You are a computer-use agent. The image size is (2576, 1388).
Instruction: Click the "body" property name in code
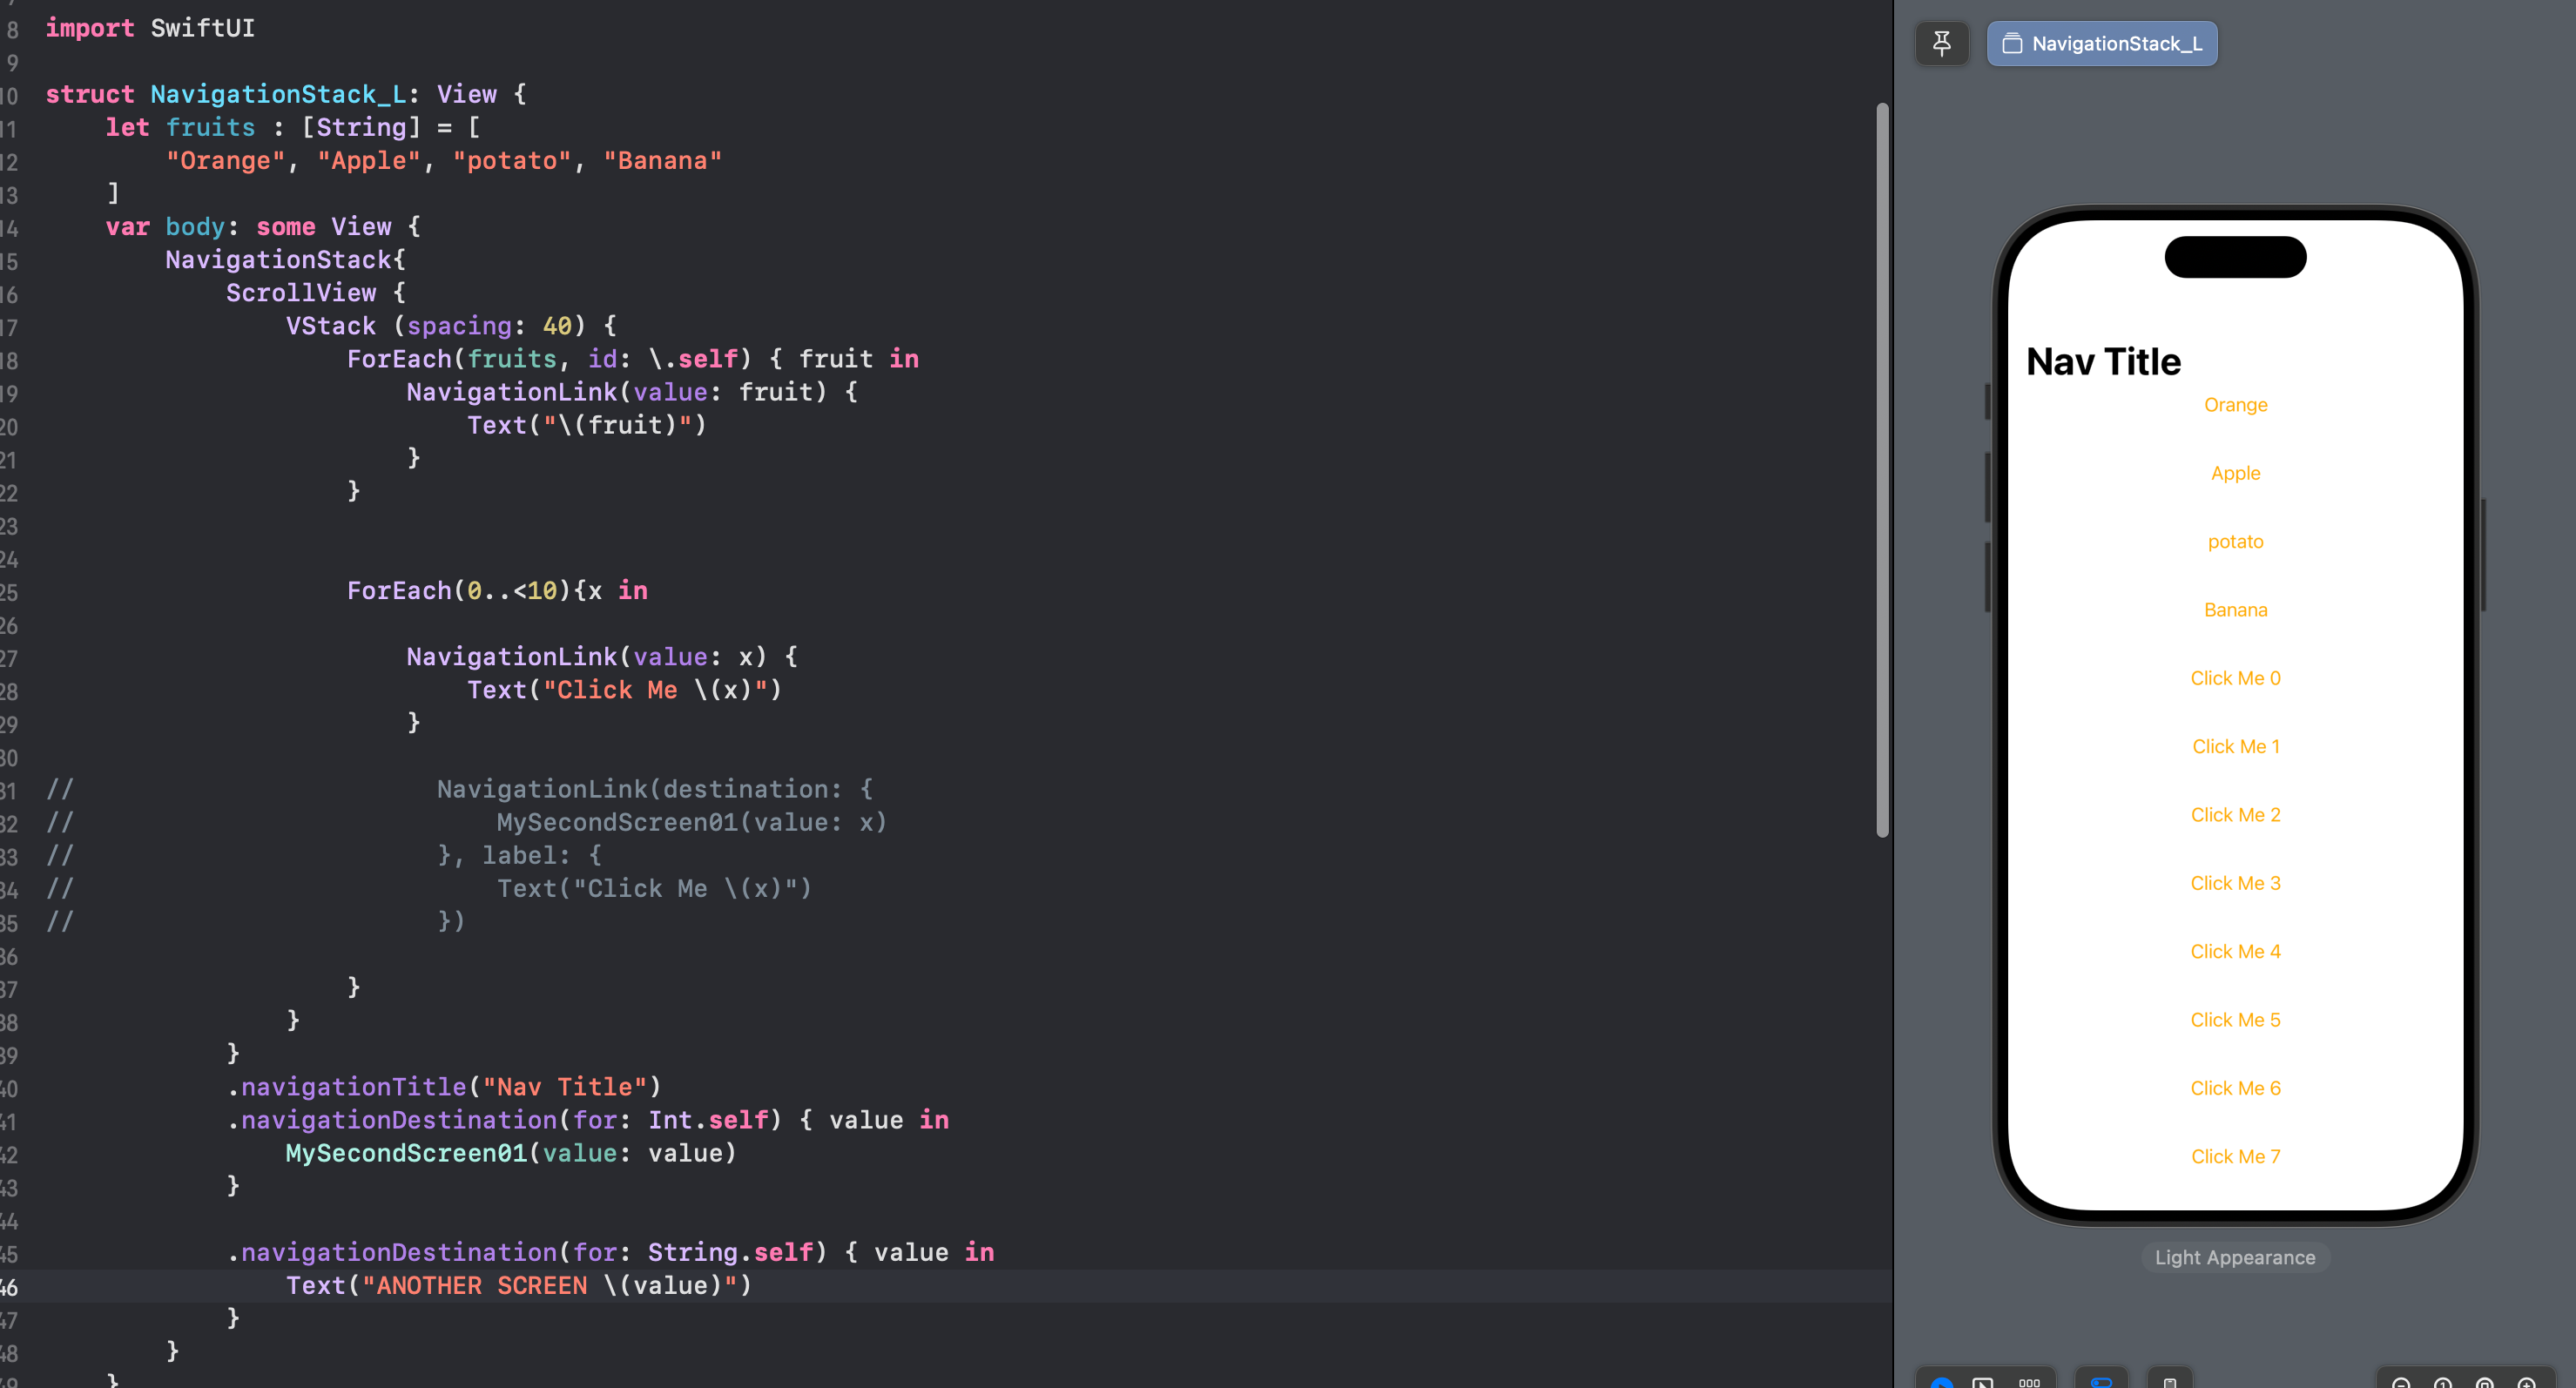[195, 227]
